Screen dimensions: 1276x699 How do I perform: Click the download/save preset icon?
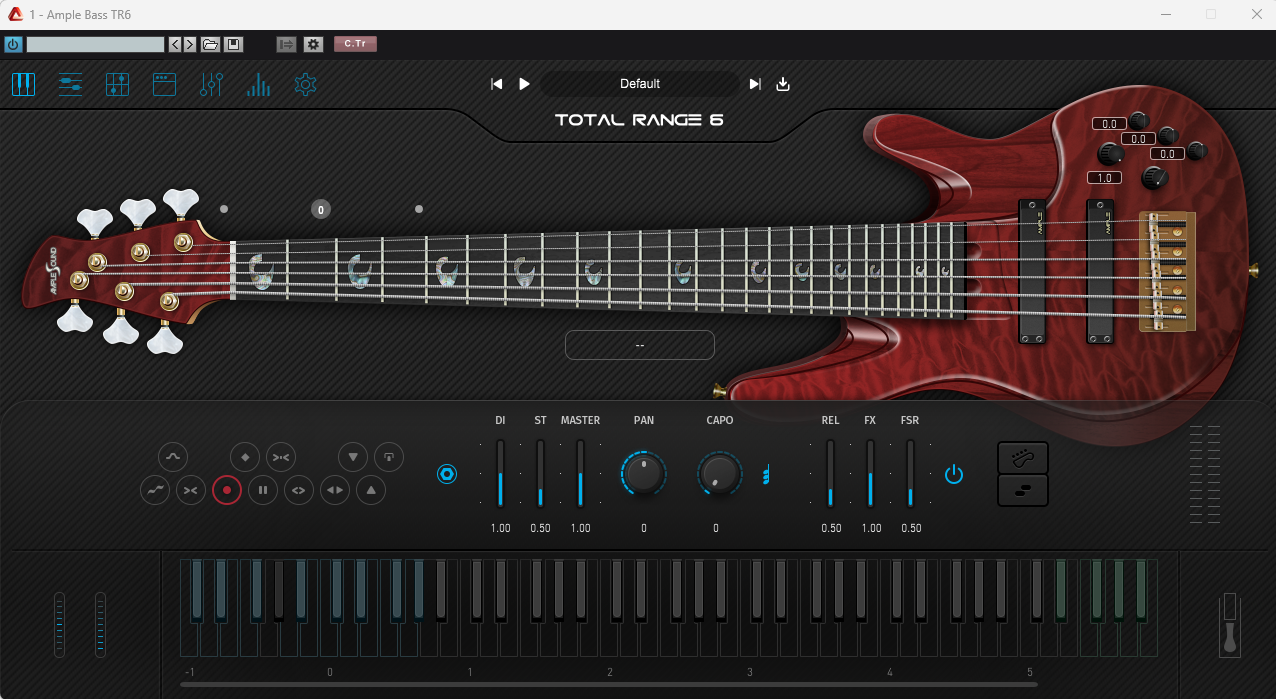[x=783, y=84]
